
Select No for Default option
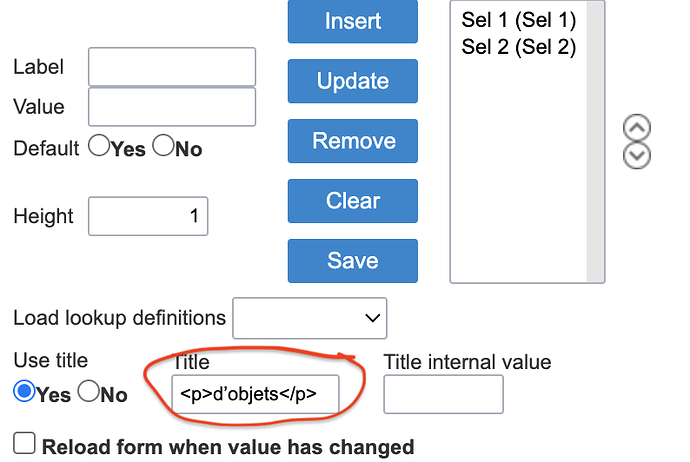click(163, 146)
